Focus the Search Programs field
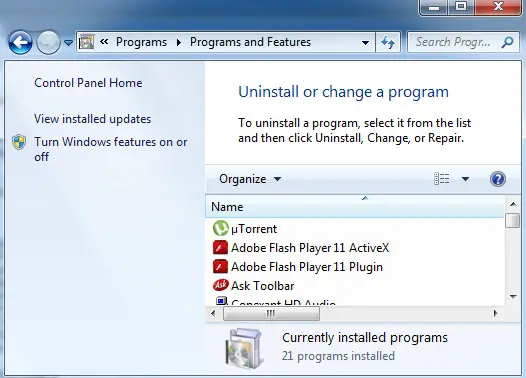The height and width of the screenshot is (378, 526). (x=464, y=42)
